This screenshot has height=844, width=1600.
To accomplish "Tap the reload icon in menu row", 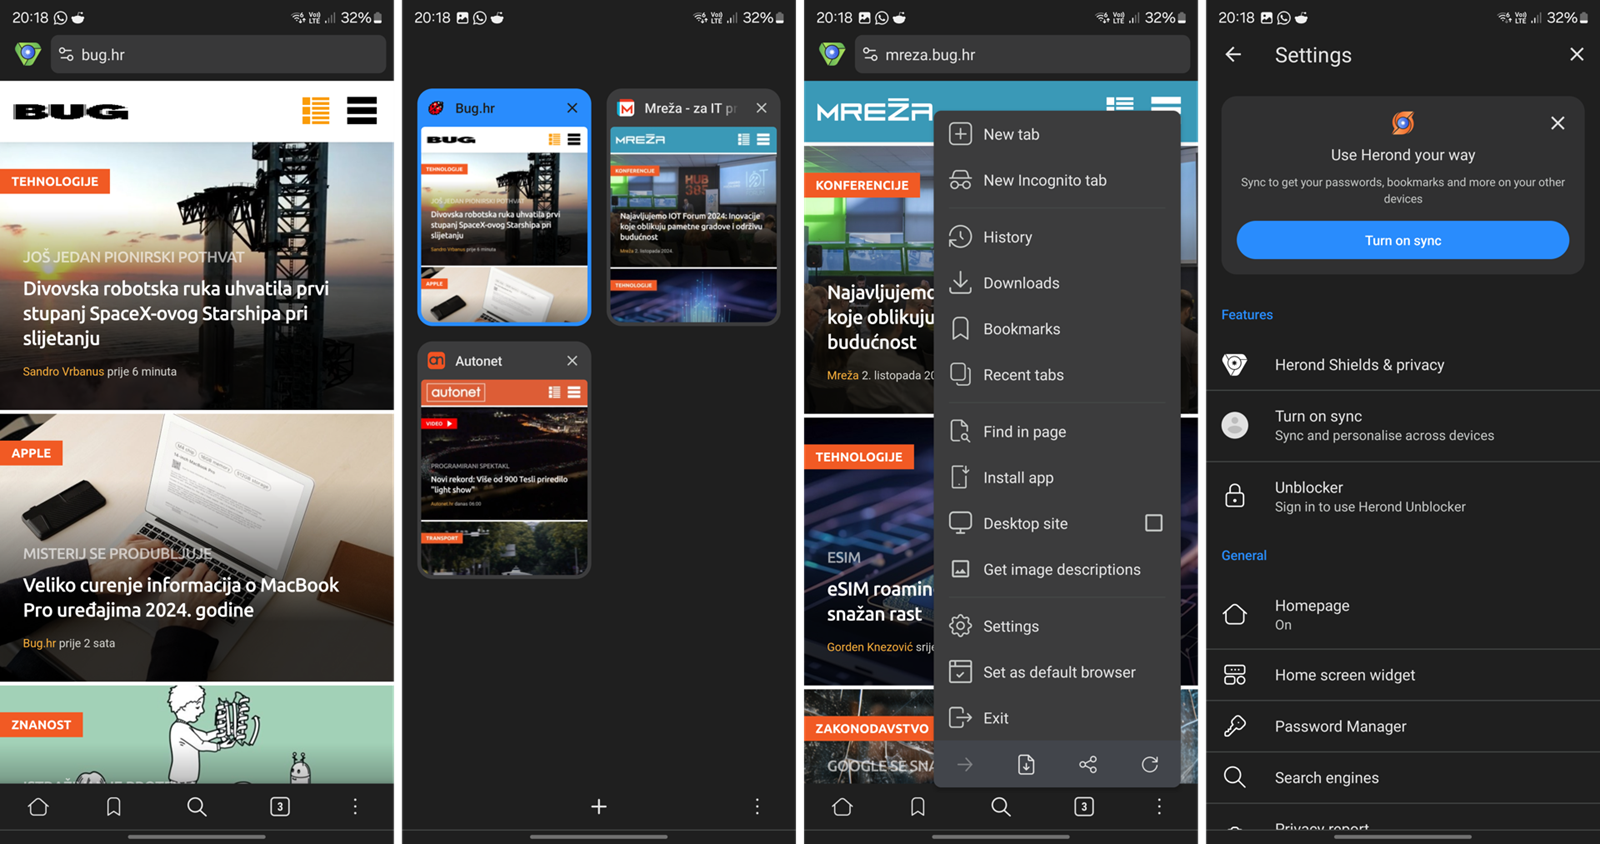I will [1150, 765].
